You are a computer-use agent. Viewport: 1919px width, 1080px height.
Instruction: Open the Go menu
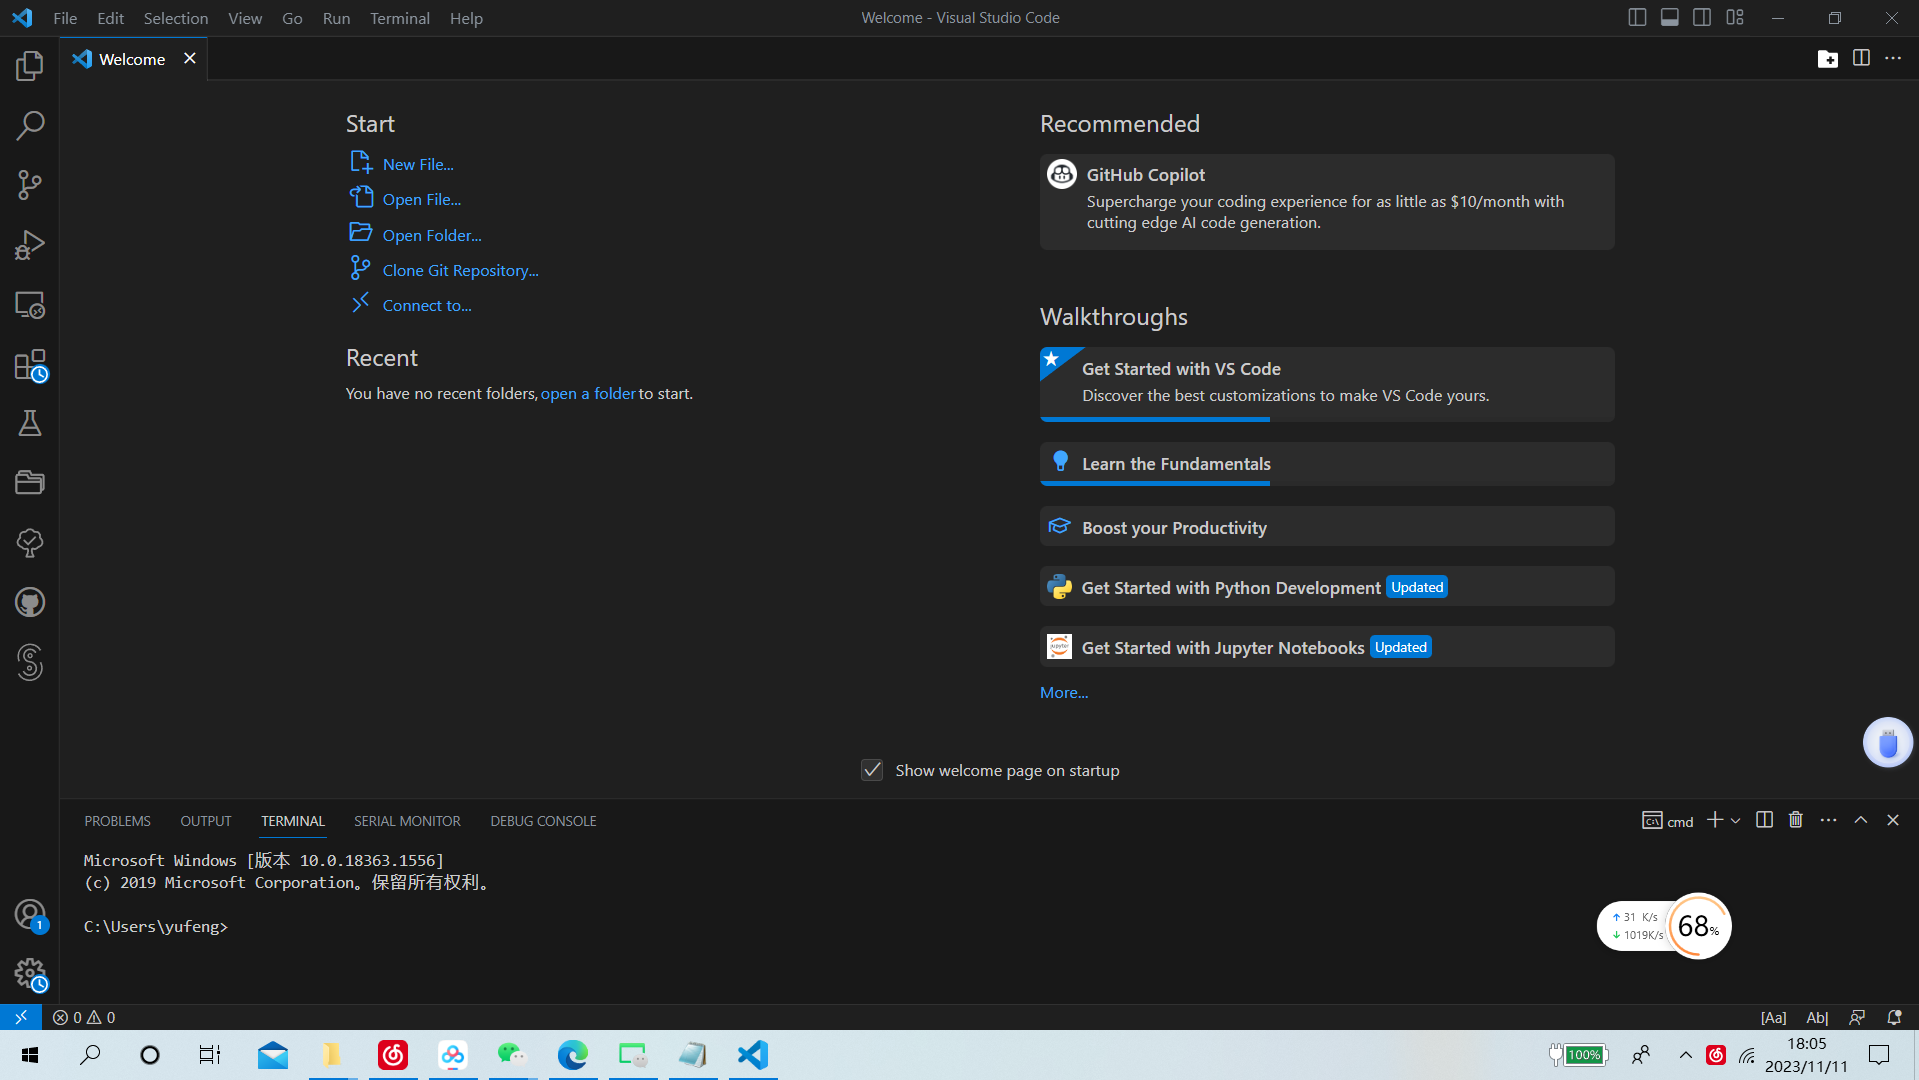coord(292,18)
